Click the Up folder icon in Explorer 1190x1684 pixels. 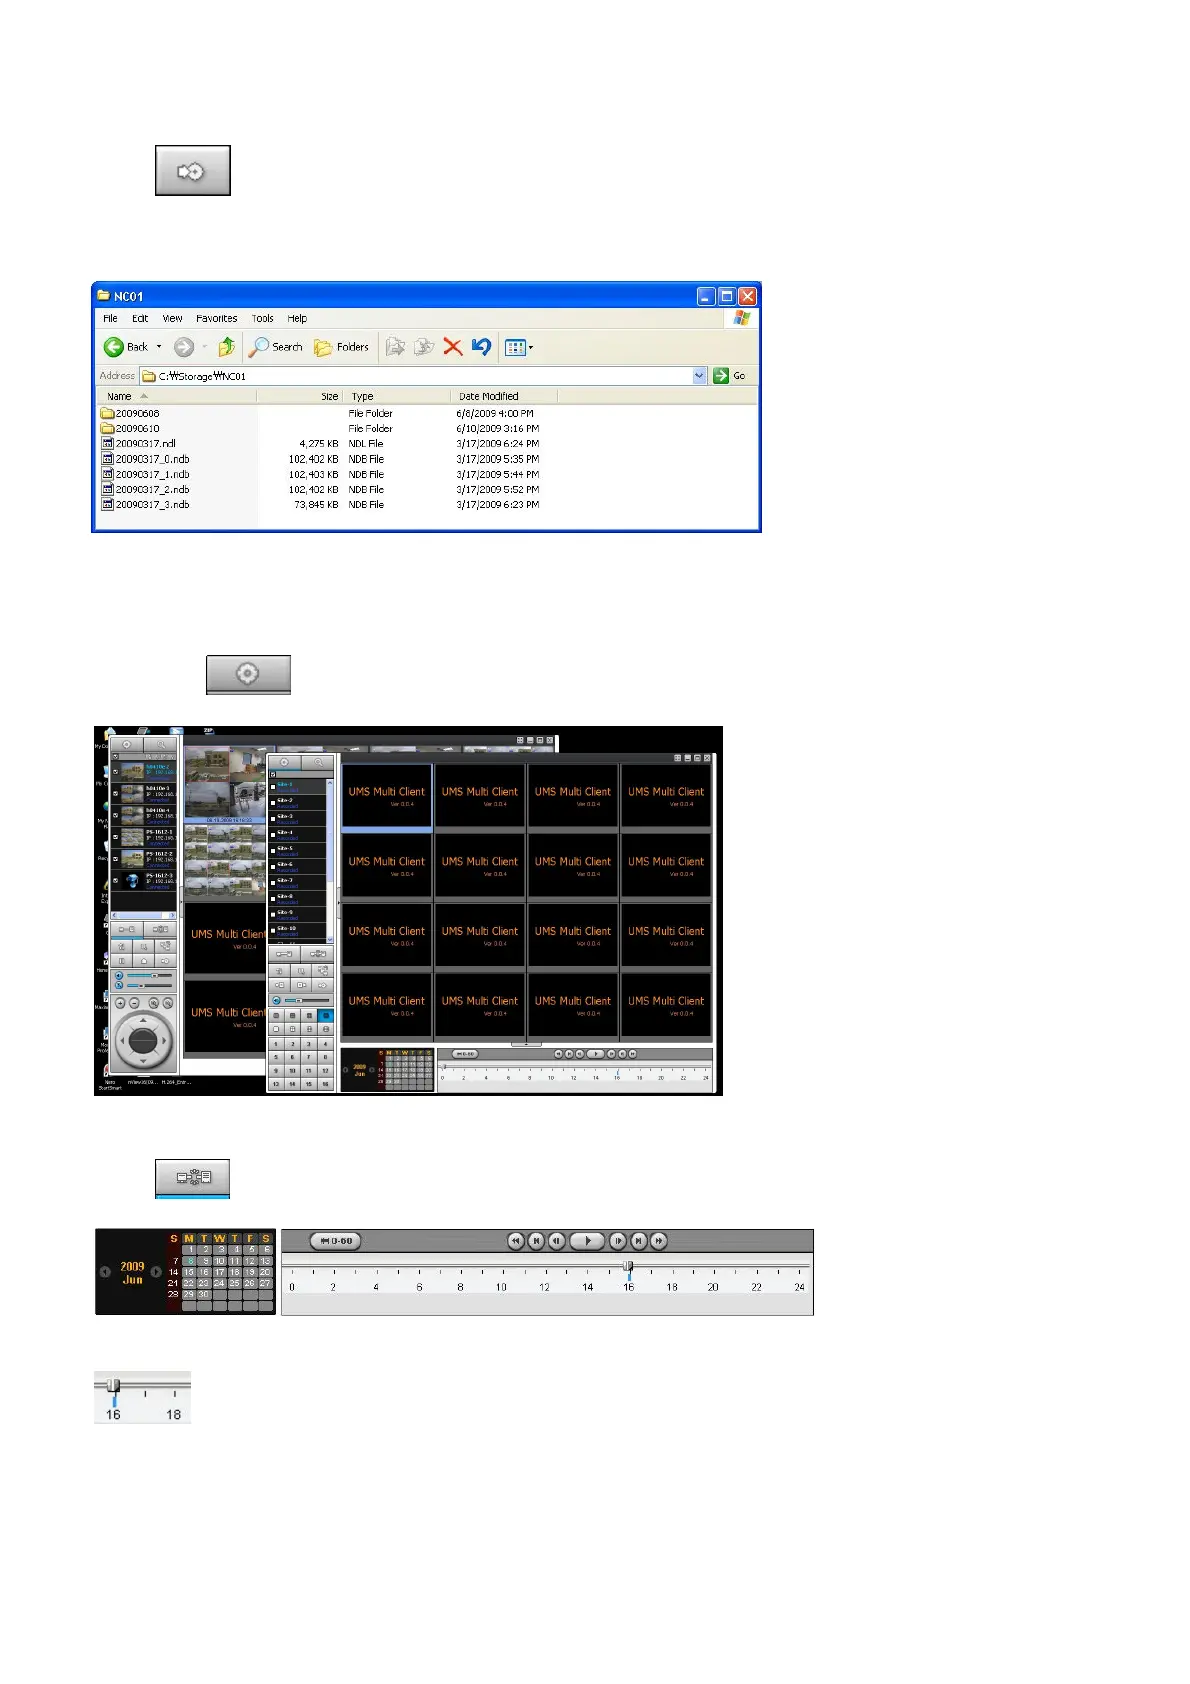point(227,347)
